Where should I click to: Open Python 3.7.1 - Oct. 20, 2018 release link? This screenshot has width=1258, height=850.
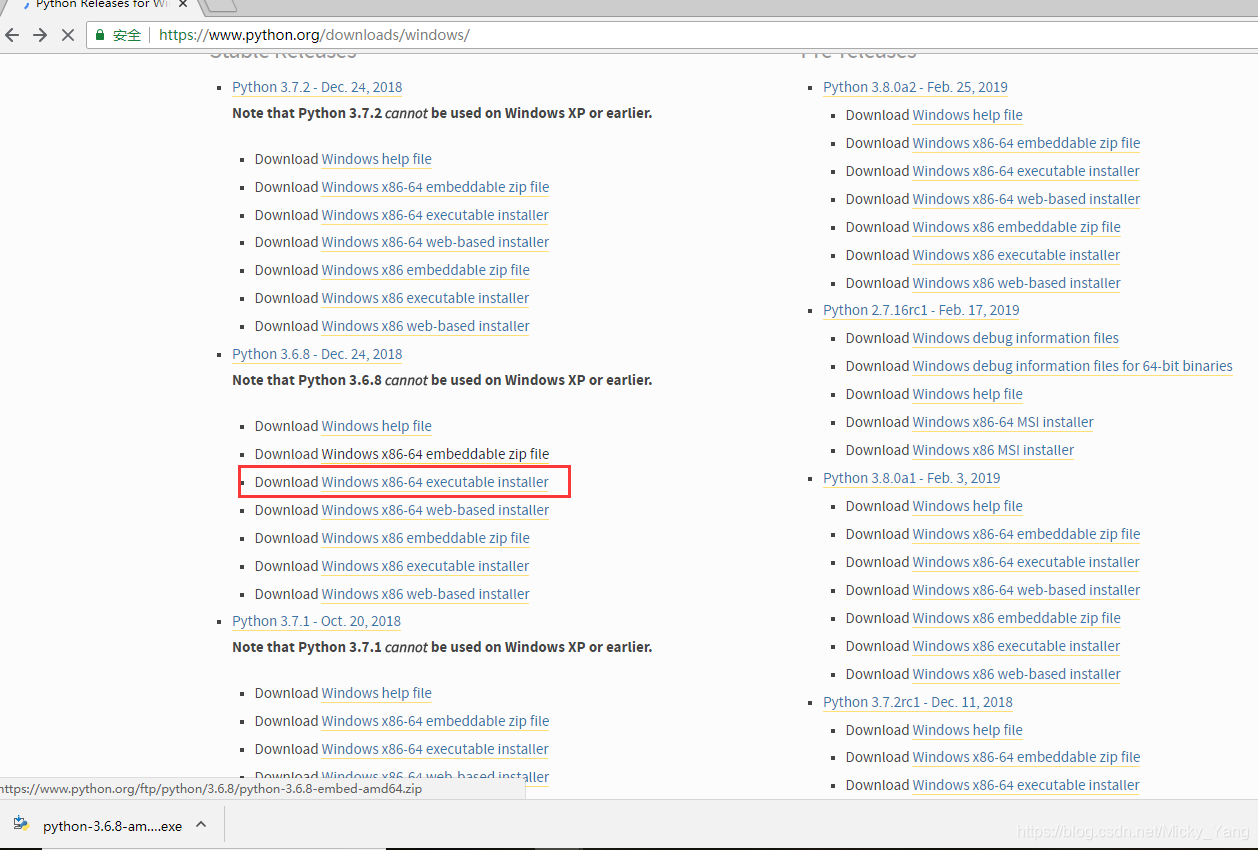point(316,621)
